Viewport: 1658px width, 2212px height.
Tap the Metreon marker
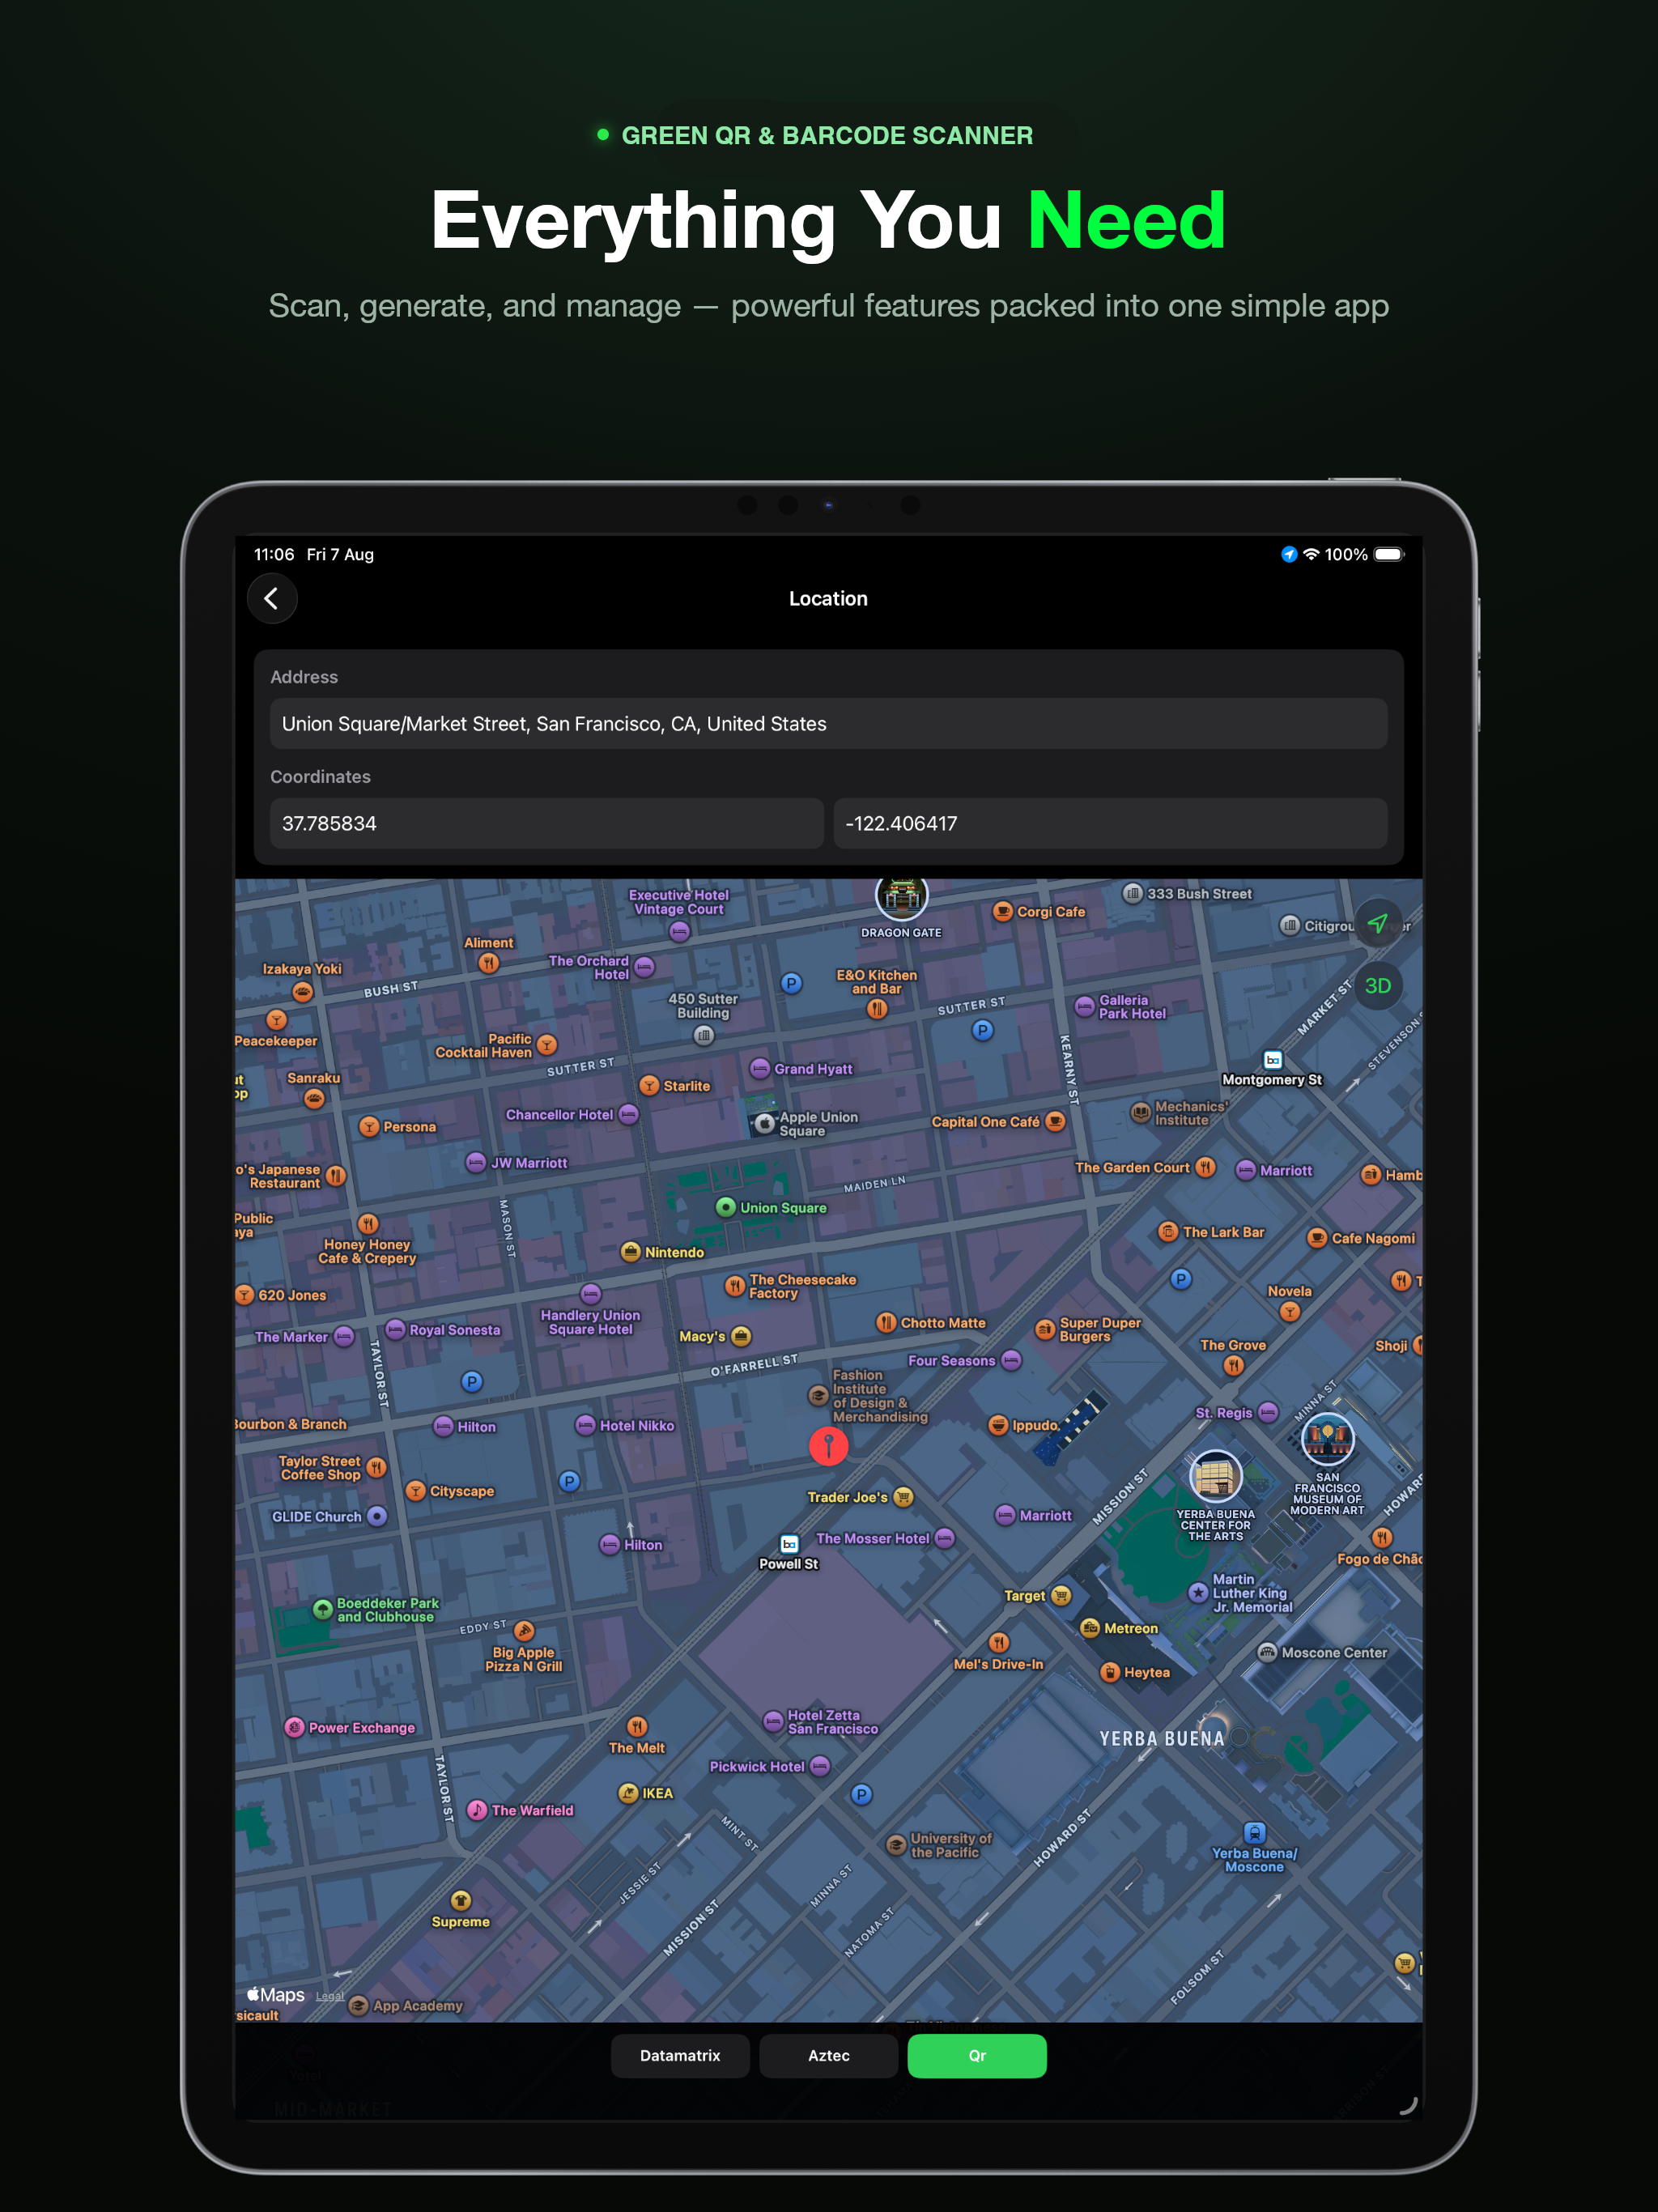tap(1090, 1628)
